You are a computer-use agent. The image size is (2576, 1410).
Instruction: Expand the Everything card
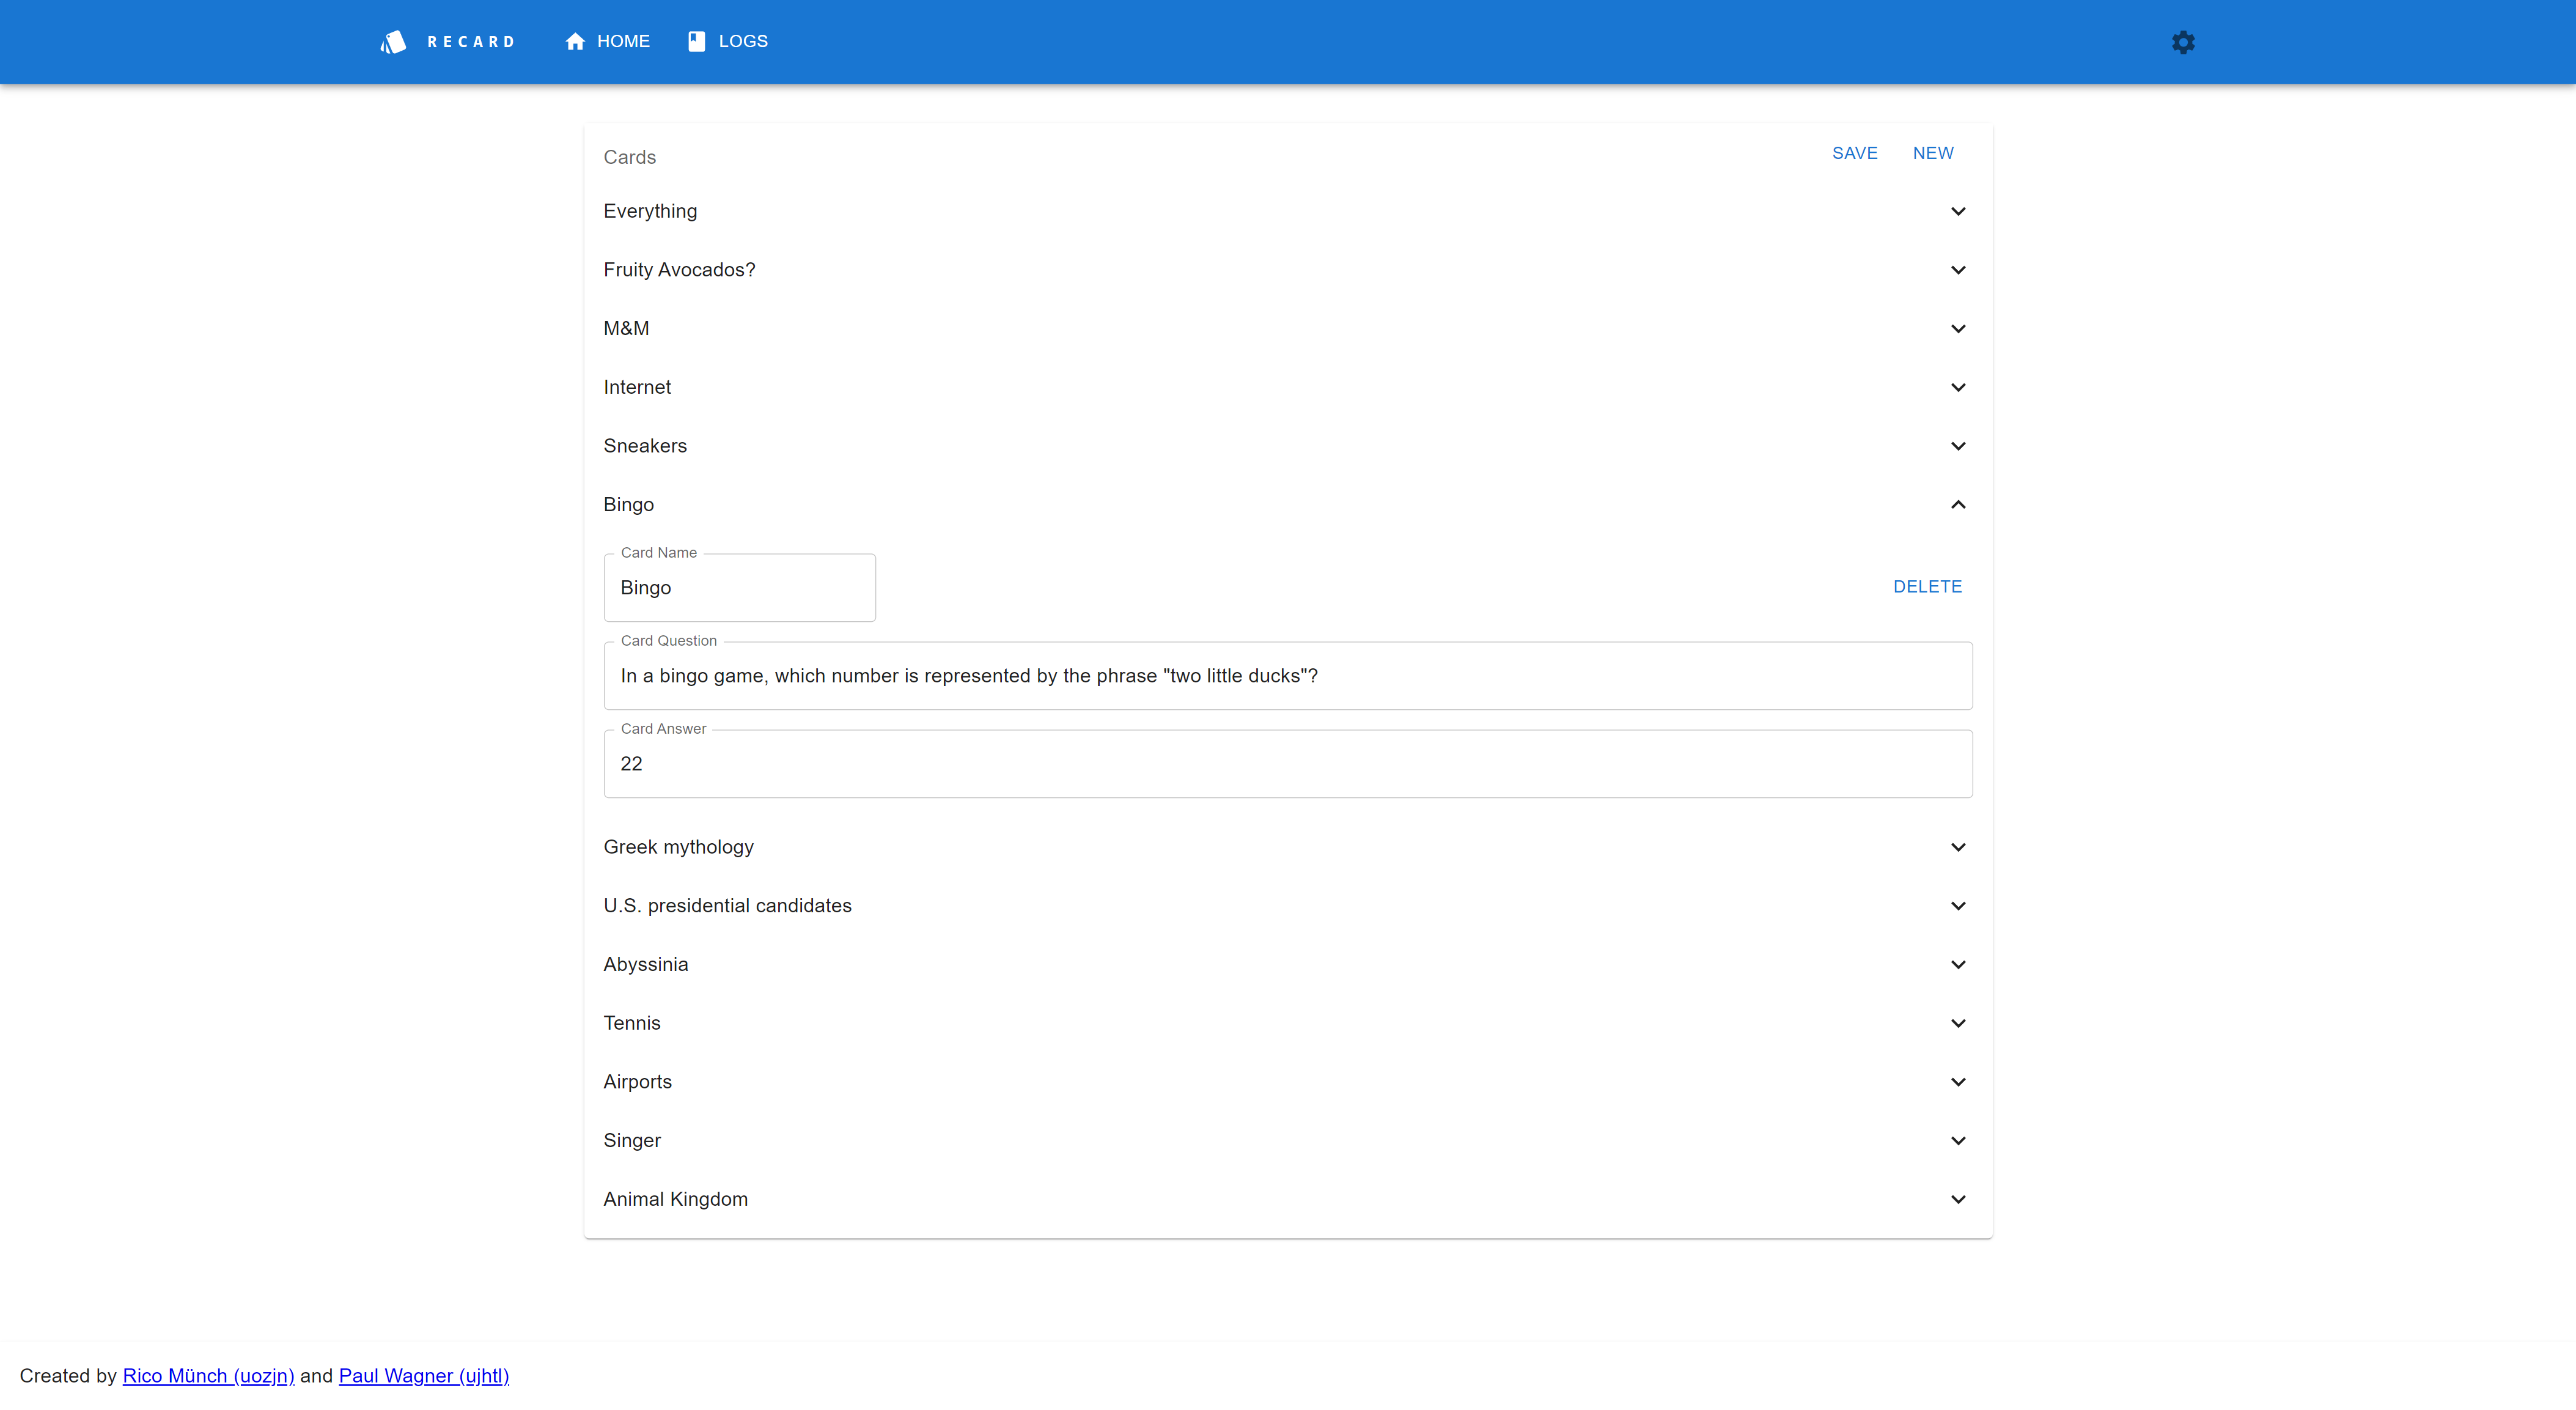point(1958,211)
